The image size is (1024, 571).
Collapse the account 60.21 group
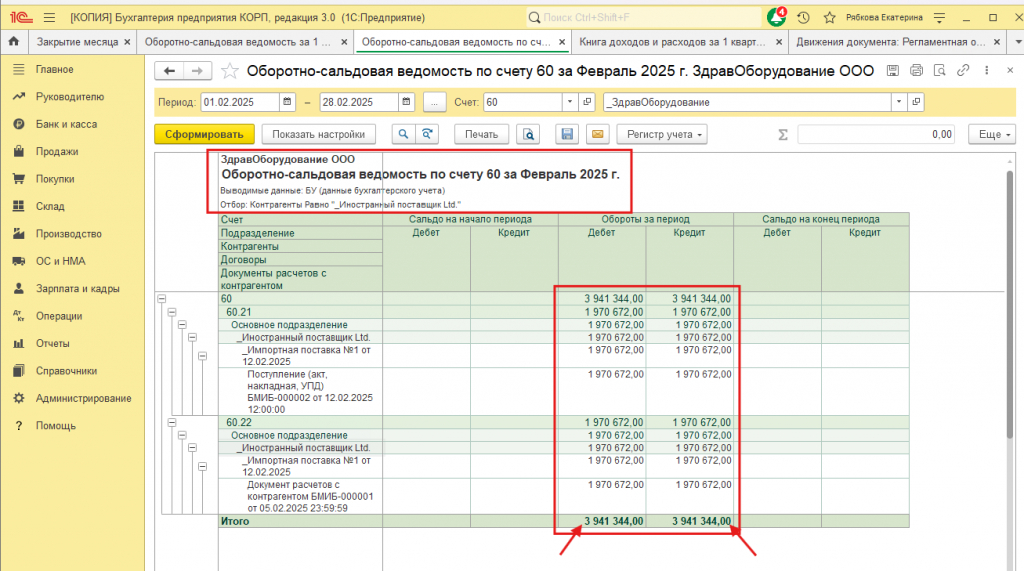click(172, 312)
